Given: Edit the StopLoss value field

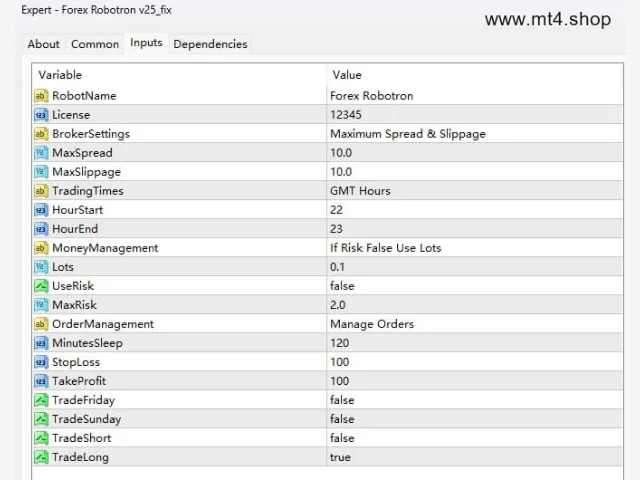Looking at the screenshot, I should pyautogui.click(x=475, y=362).
